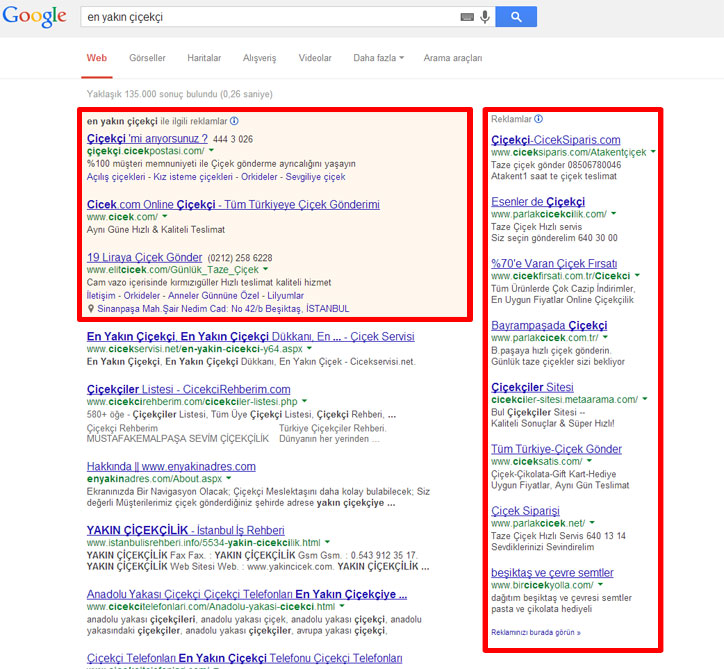This screenshot has width=724, height=669.
Task: Open dropdown arrow next to www.cicek.com
Action: point(165,217)
